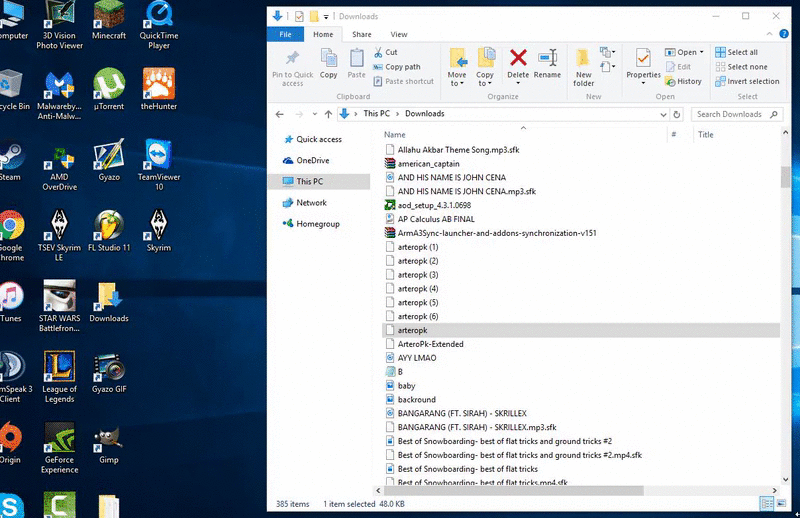Select file AP Calculus AB FINAL
Viewport: 800px width, 518px height.
tap(436, 219)
